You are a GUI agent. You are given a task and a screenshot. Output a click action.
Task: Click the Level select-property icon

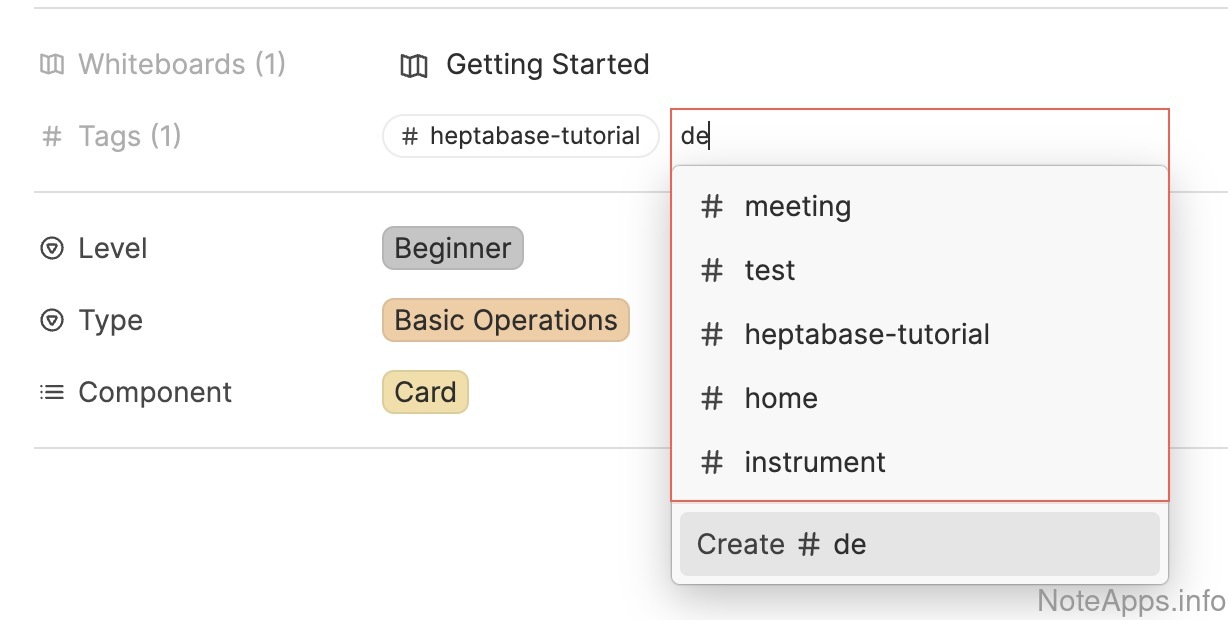52,249
